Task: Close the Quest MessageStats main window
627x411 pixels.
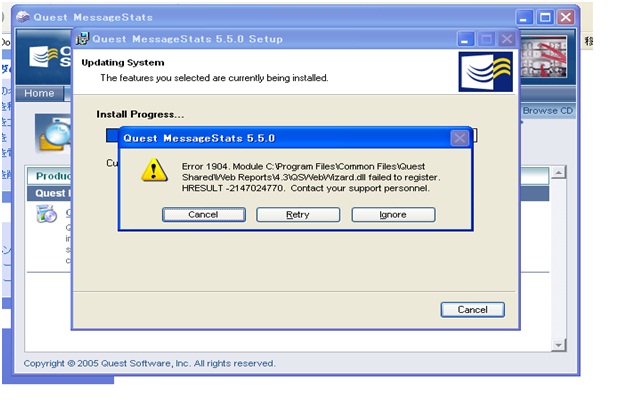Action: 565,17
